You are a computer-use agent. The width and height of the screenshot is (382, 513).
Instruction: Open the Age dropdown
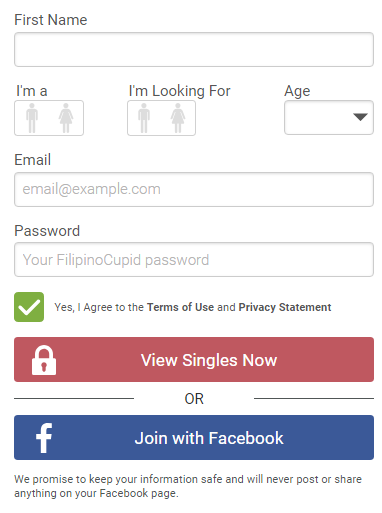click(x=329, y=117)
